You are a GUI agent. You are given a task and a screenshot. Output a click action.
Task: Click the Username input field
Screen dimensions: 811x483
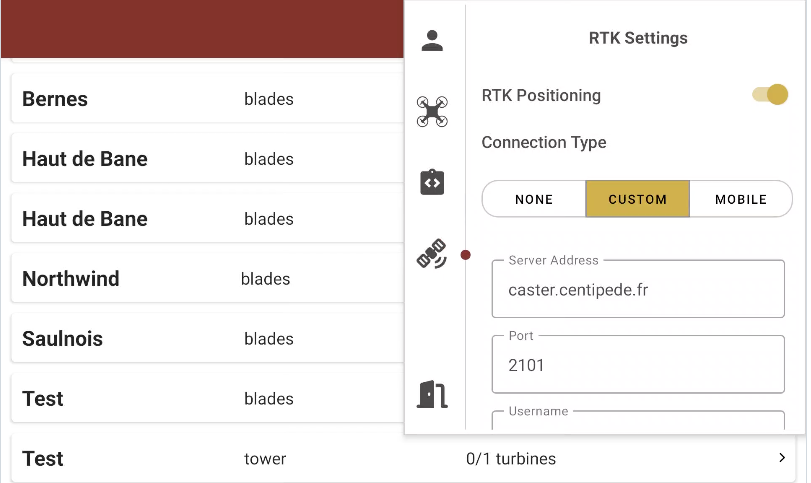[x=637, y=423]
